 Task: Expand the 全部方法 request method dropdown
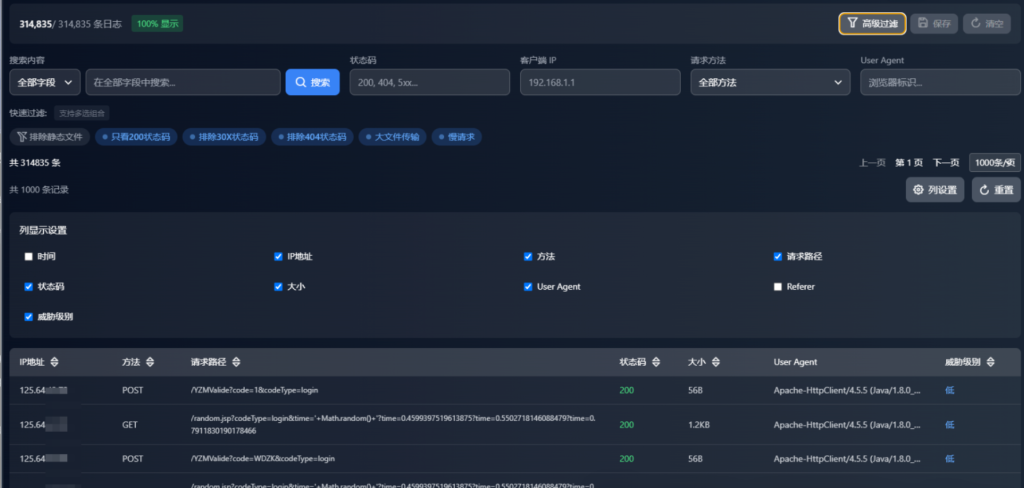coord(770,82)
